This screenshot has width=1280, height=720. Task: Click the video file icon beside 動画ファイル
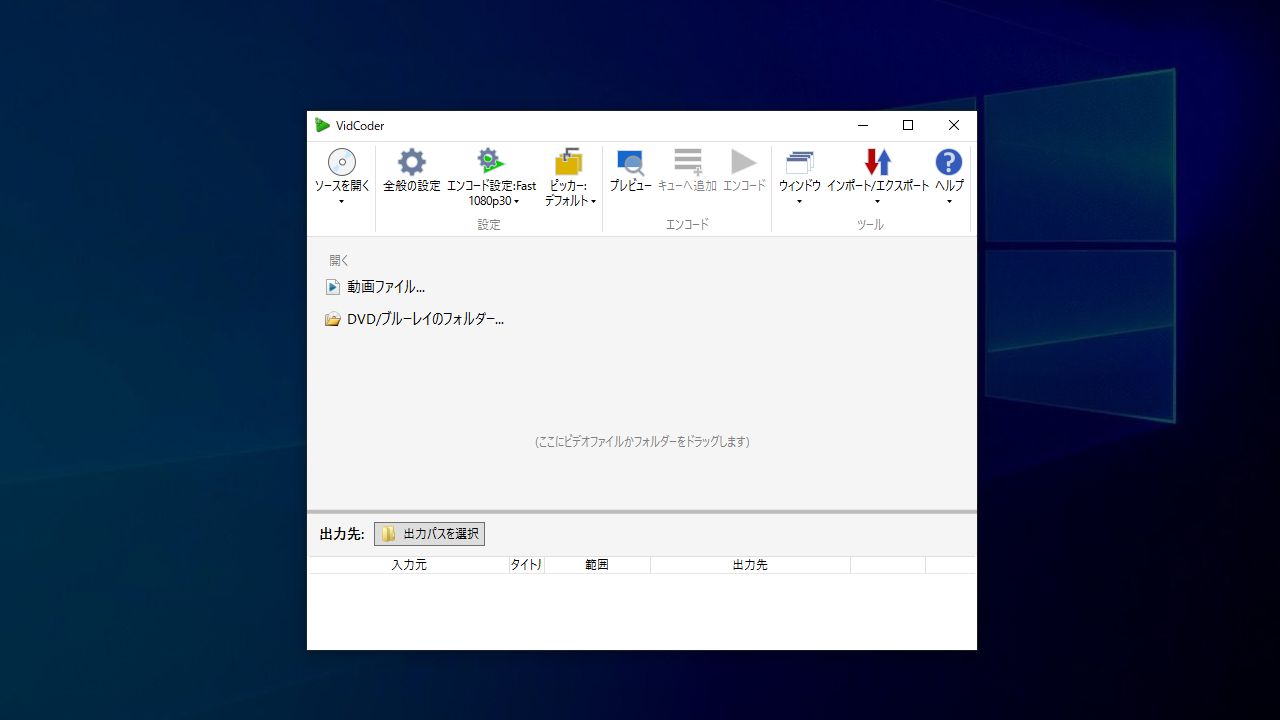pyautogui.click(x=333, y=287)
